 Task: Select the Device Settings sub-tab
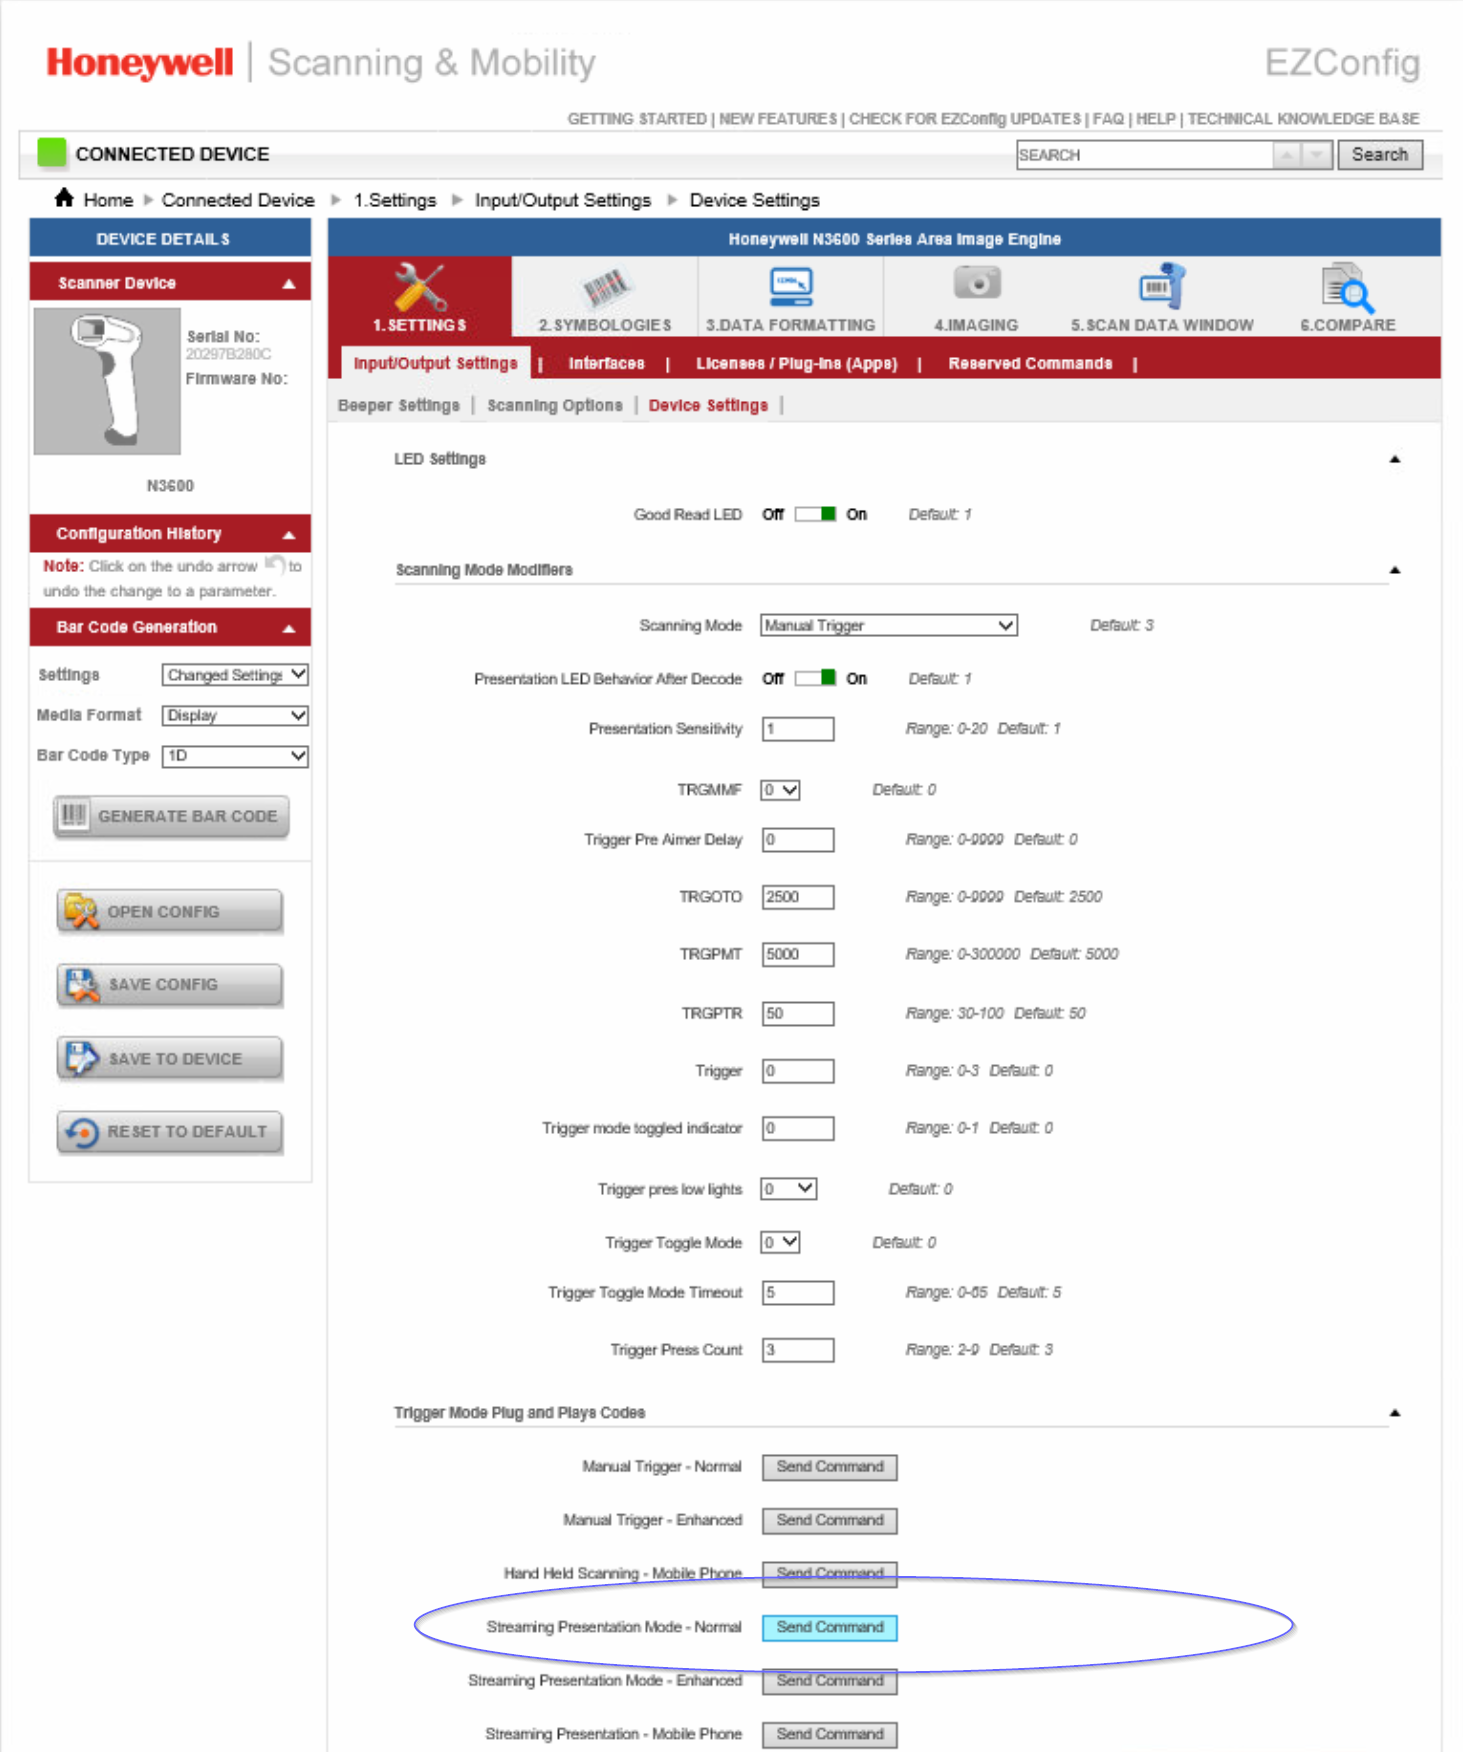click(708, 405)
